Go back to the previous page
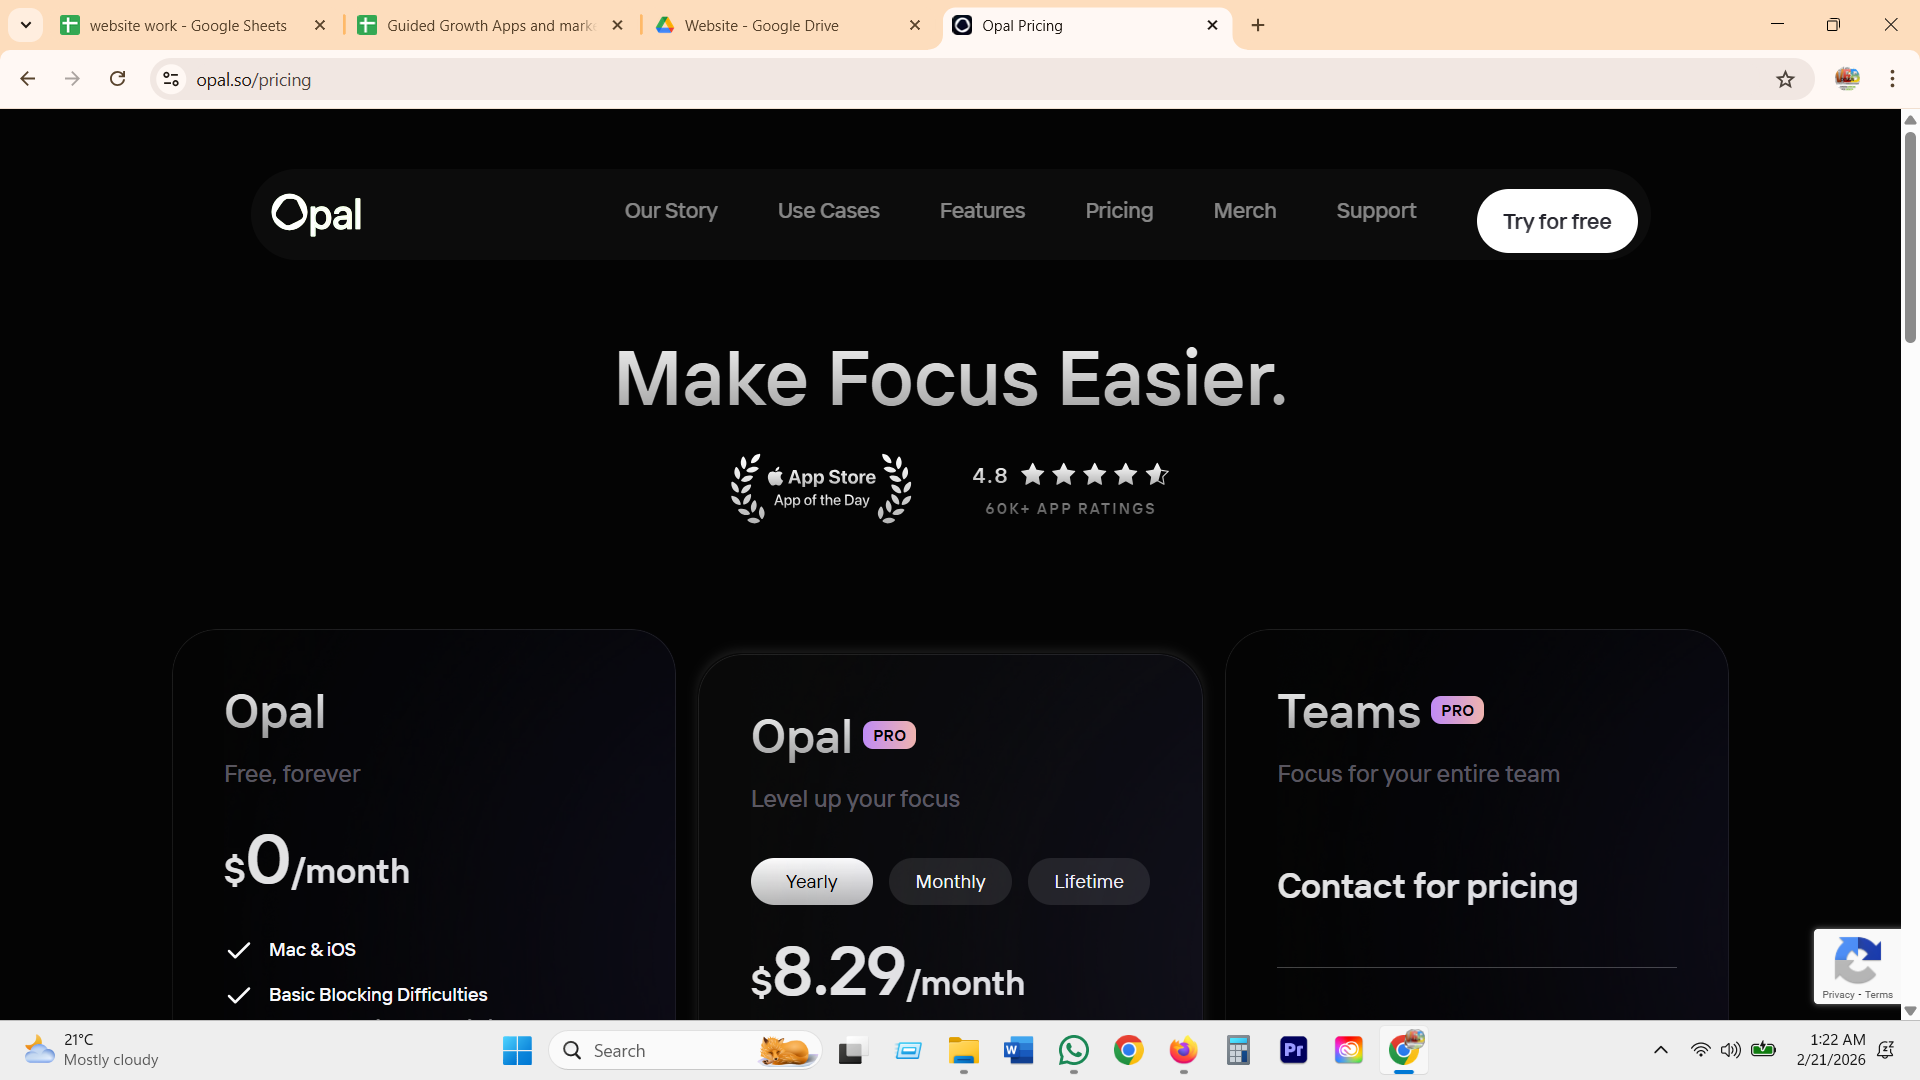Screen dimensions: 1920x1080 (28, 79)
